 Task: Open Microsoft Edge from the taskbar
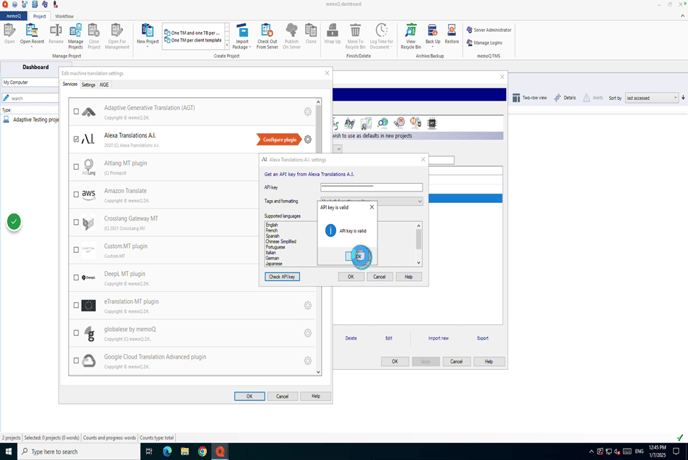click(x=167, y=451)
